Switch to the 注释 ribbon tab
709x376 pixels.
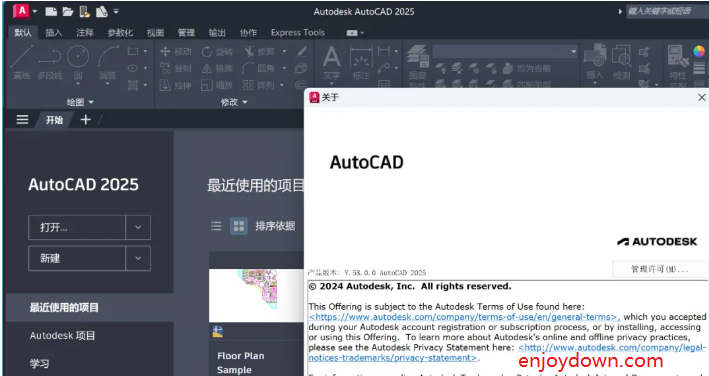point(85,33)
